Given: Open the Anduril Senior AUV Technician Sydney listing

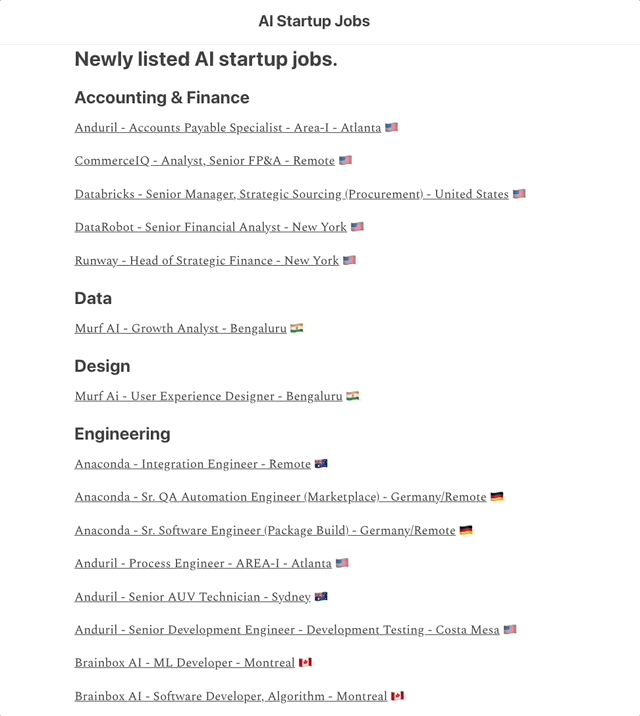Looking at the screenshot, I should click(193, 597).
